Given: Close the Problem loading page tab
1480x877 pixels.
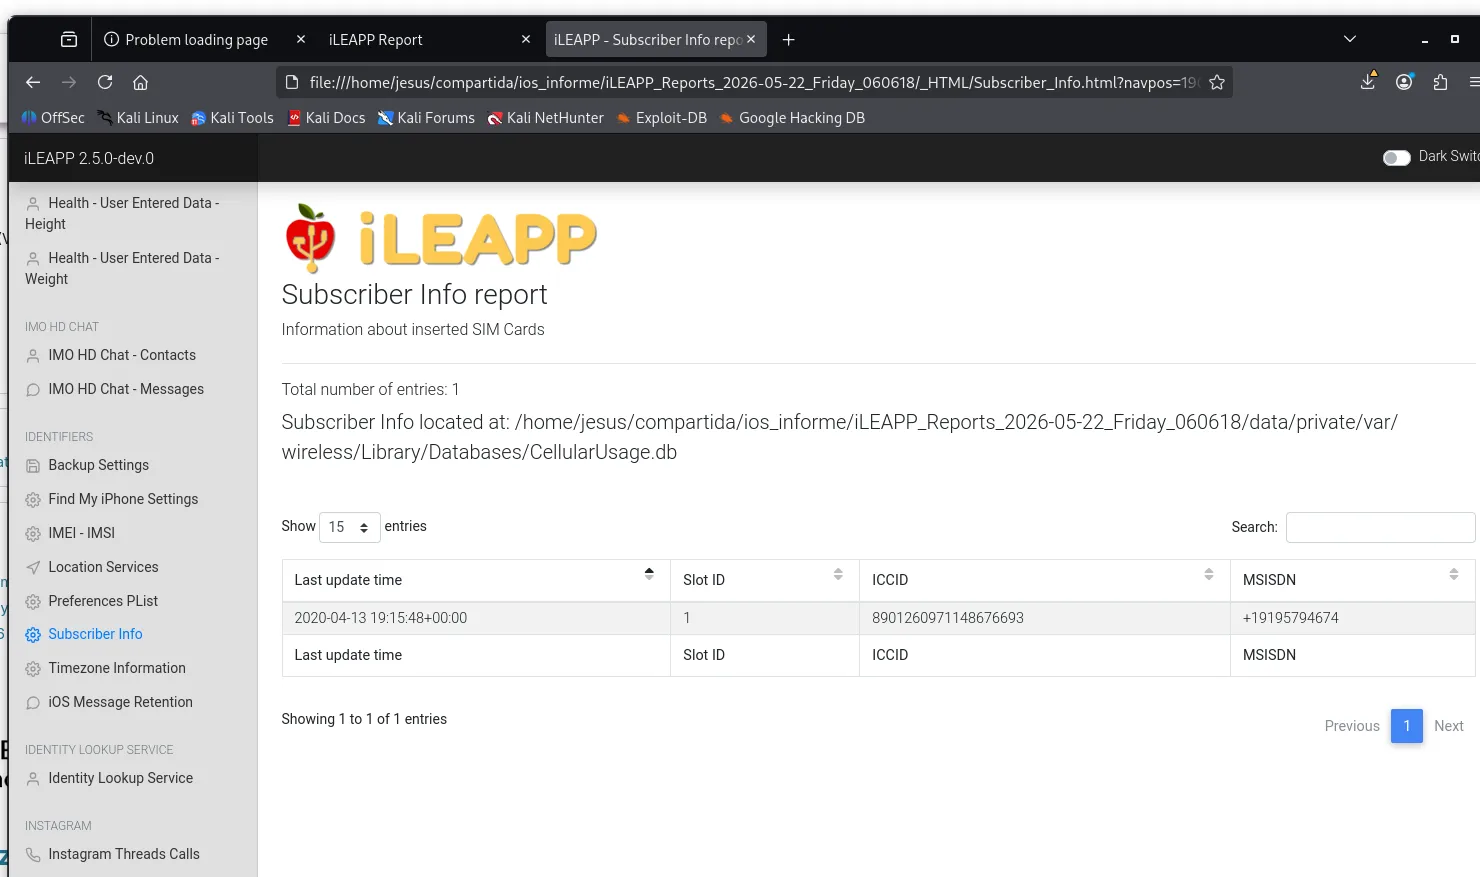Looking at the screenshot, I should click(301, 39).
